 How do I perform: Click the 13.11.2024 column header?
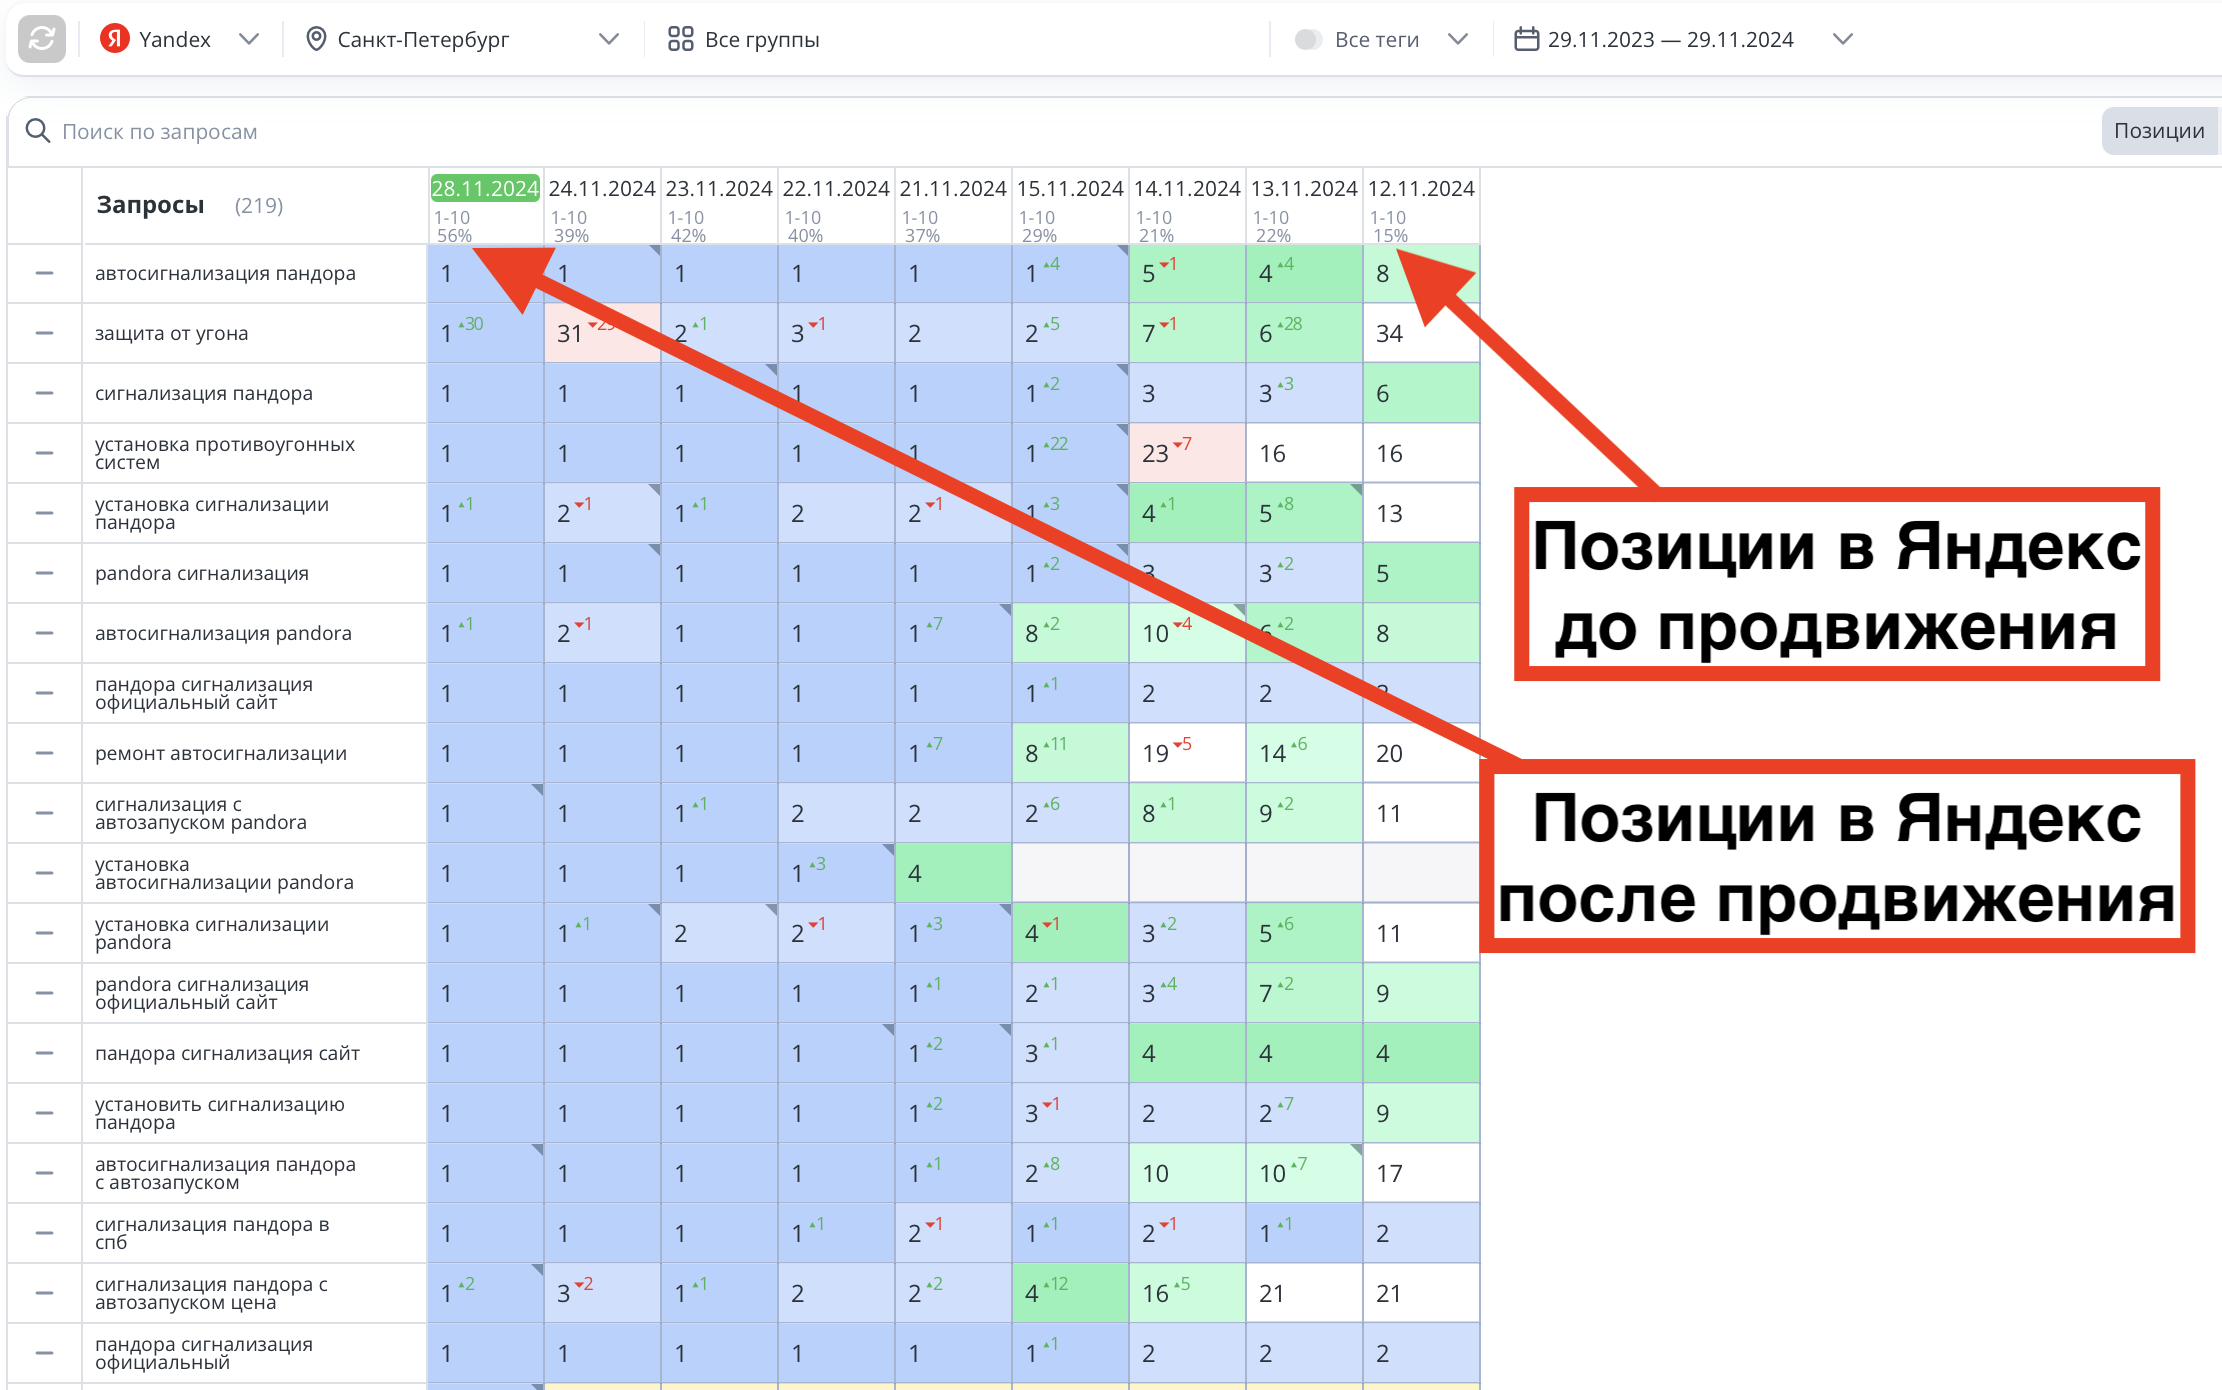1304,188
